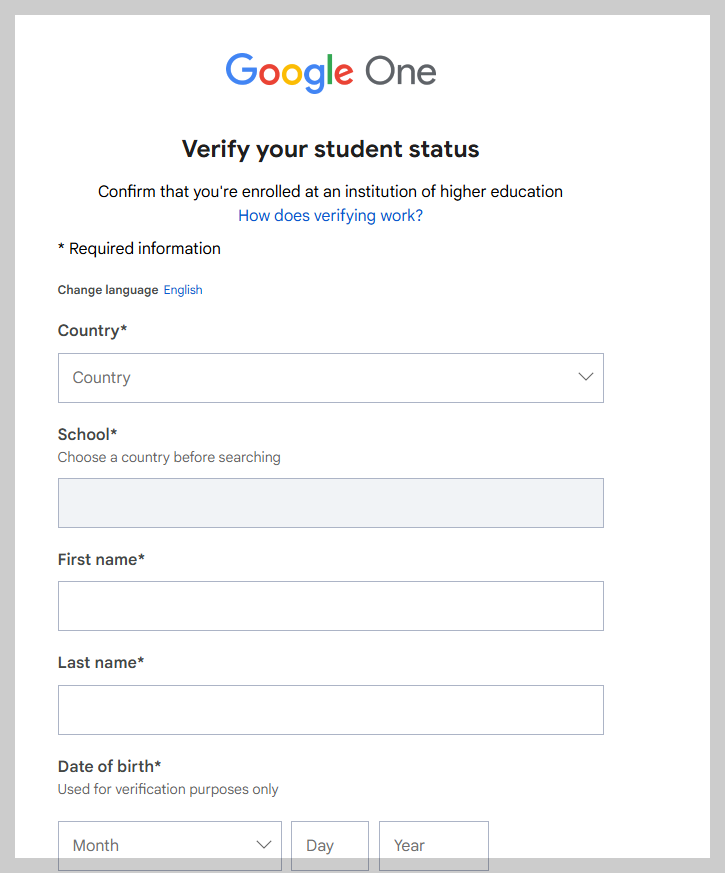Screen dimensions: 725x873
Task: Click the "Verify your student status" heading
Action: [x=330, y=150]
